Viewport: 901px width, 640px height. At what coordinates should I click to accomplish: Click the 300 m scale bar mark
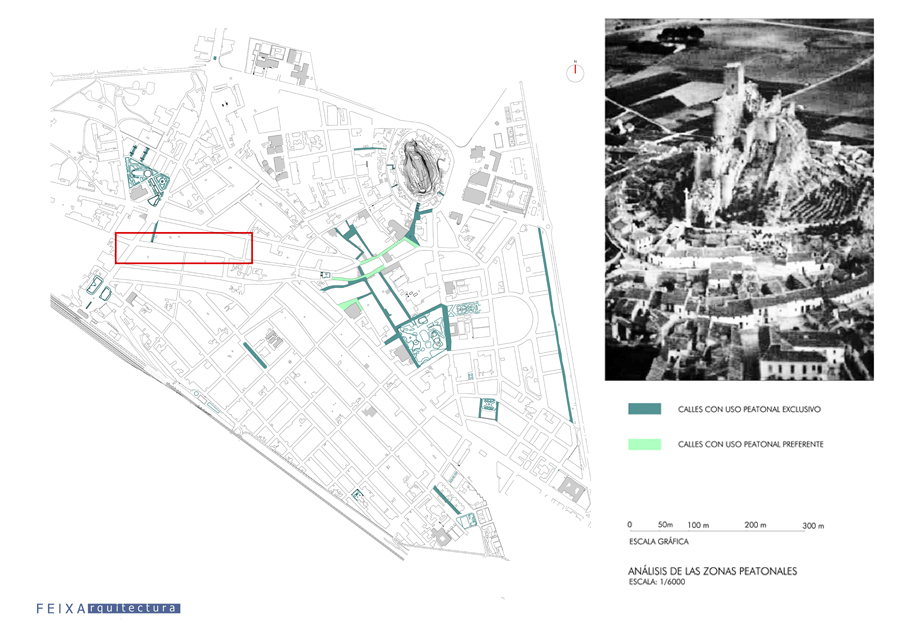click(x=816, y=525)
